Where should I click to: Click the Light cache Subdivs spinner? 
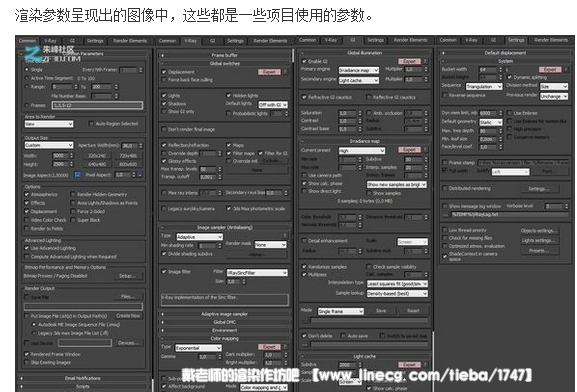(x=360, y=365)
